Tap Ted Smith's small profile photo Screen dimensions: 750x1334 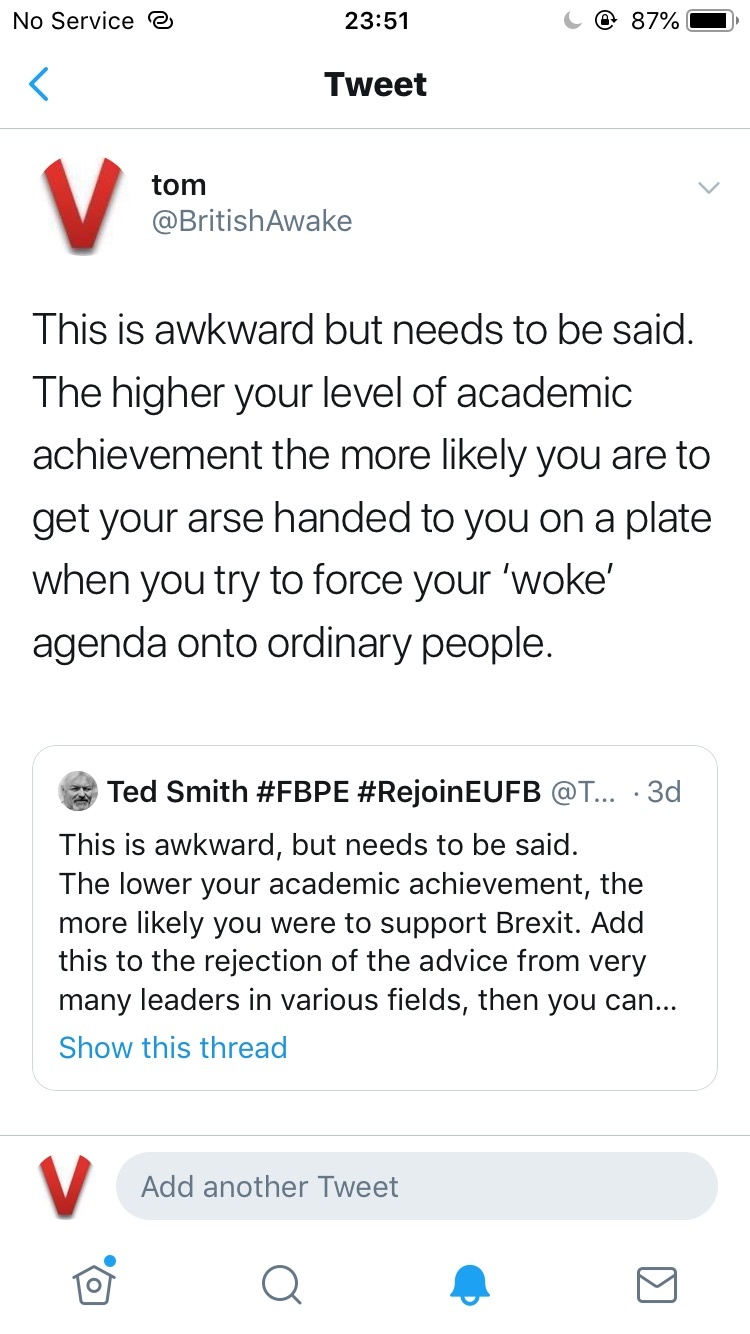pos(79,792)
